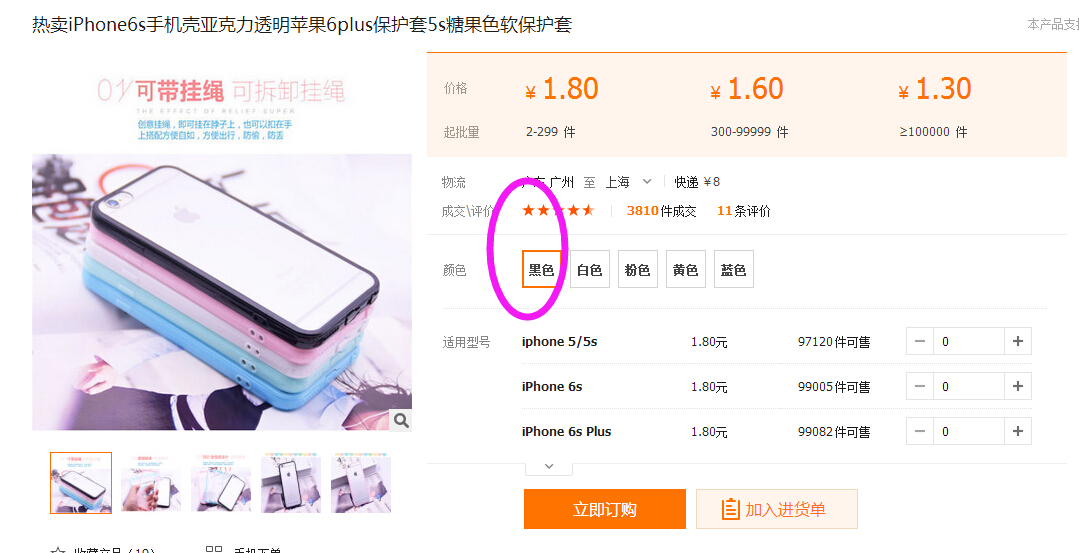
Task: Choose the 粉色 color option
Action: [x=638, y=270]
